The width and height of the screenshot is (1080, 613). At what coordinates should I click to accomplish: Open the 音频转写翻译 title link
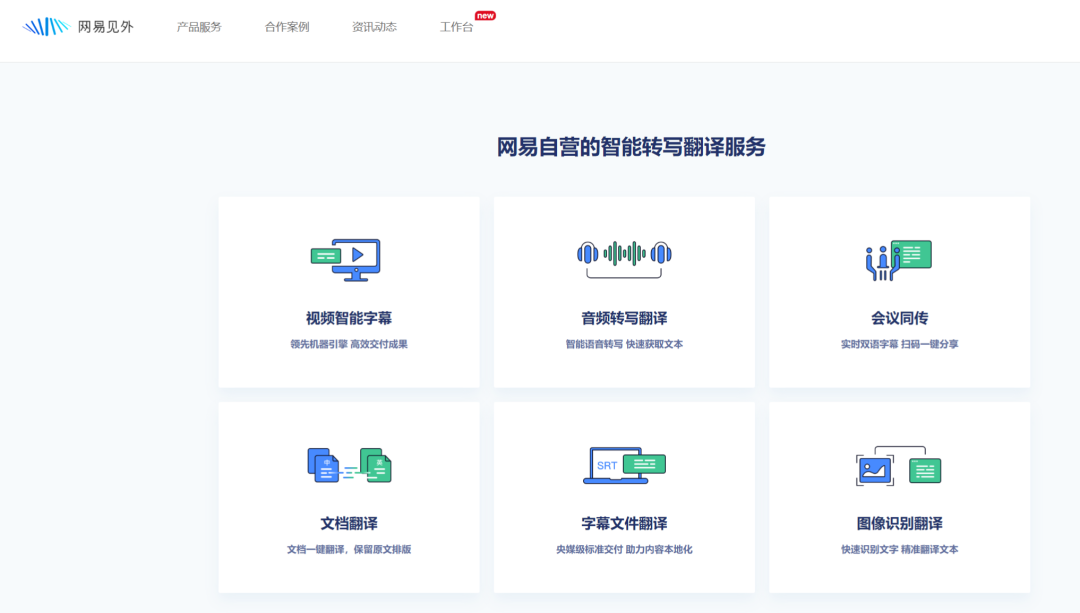click(624, 318)
